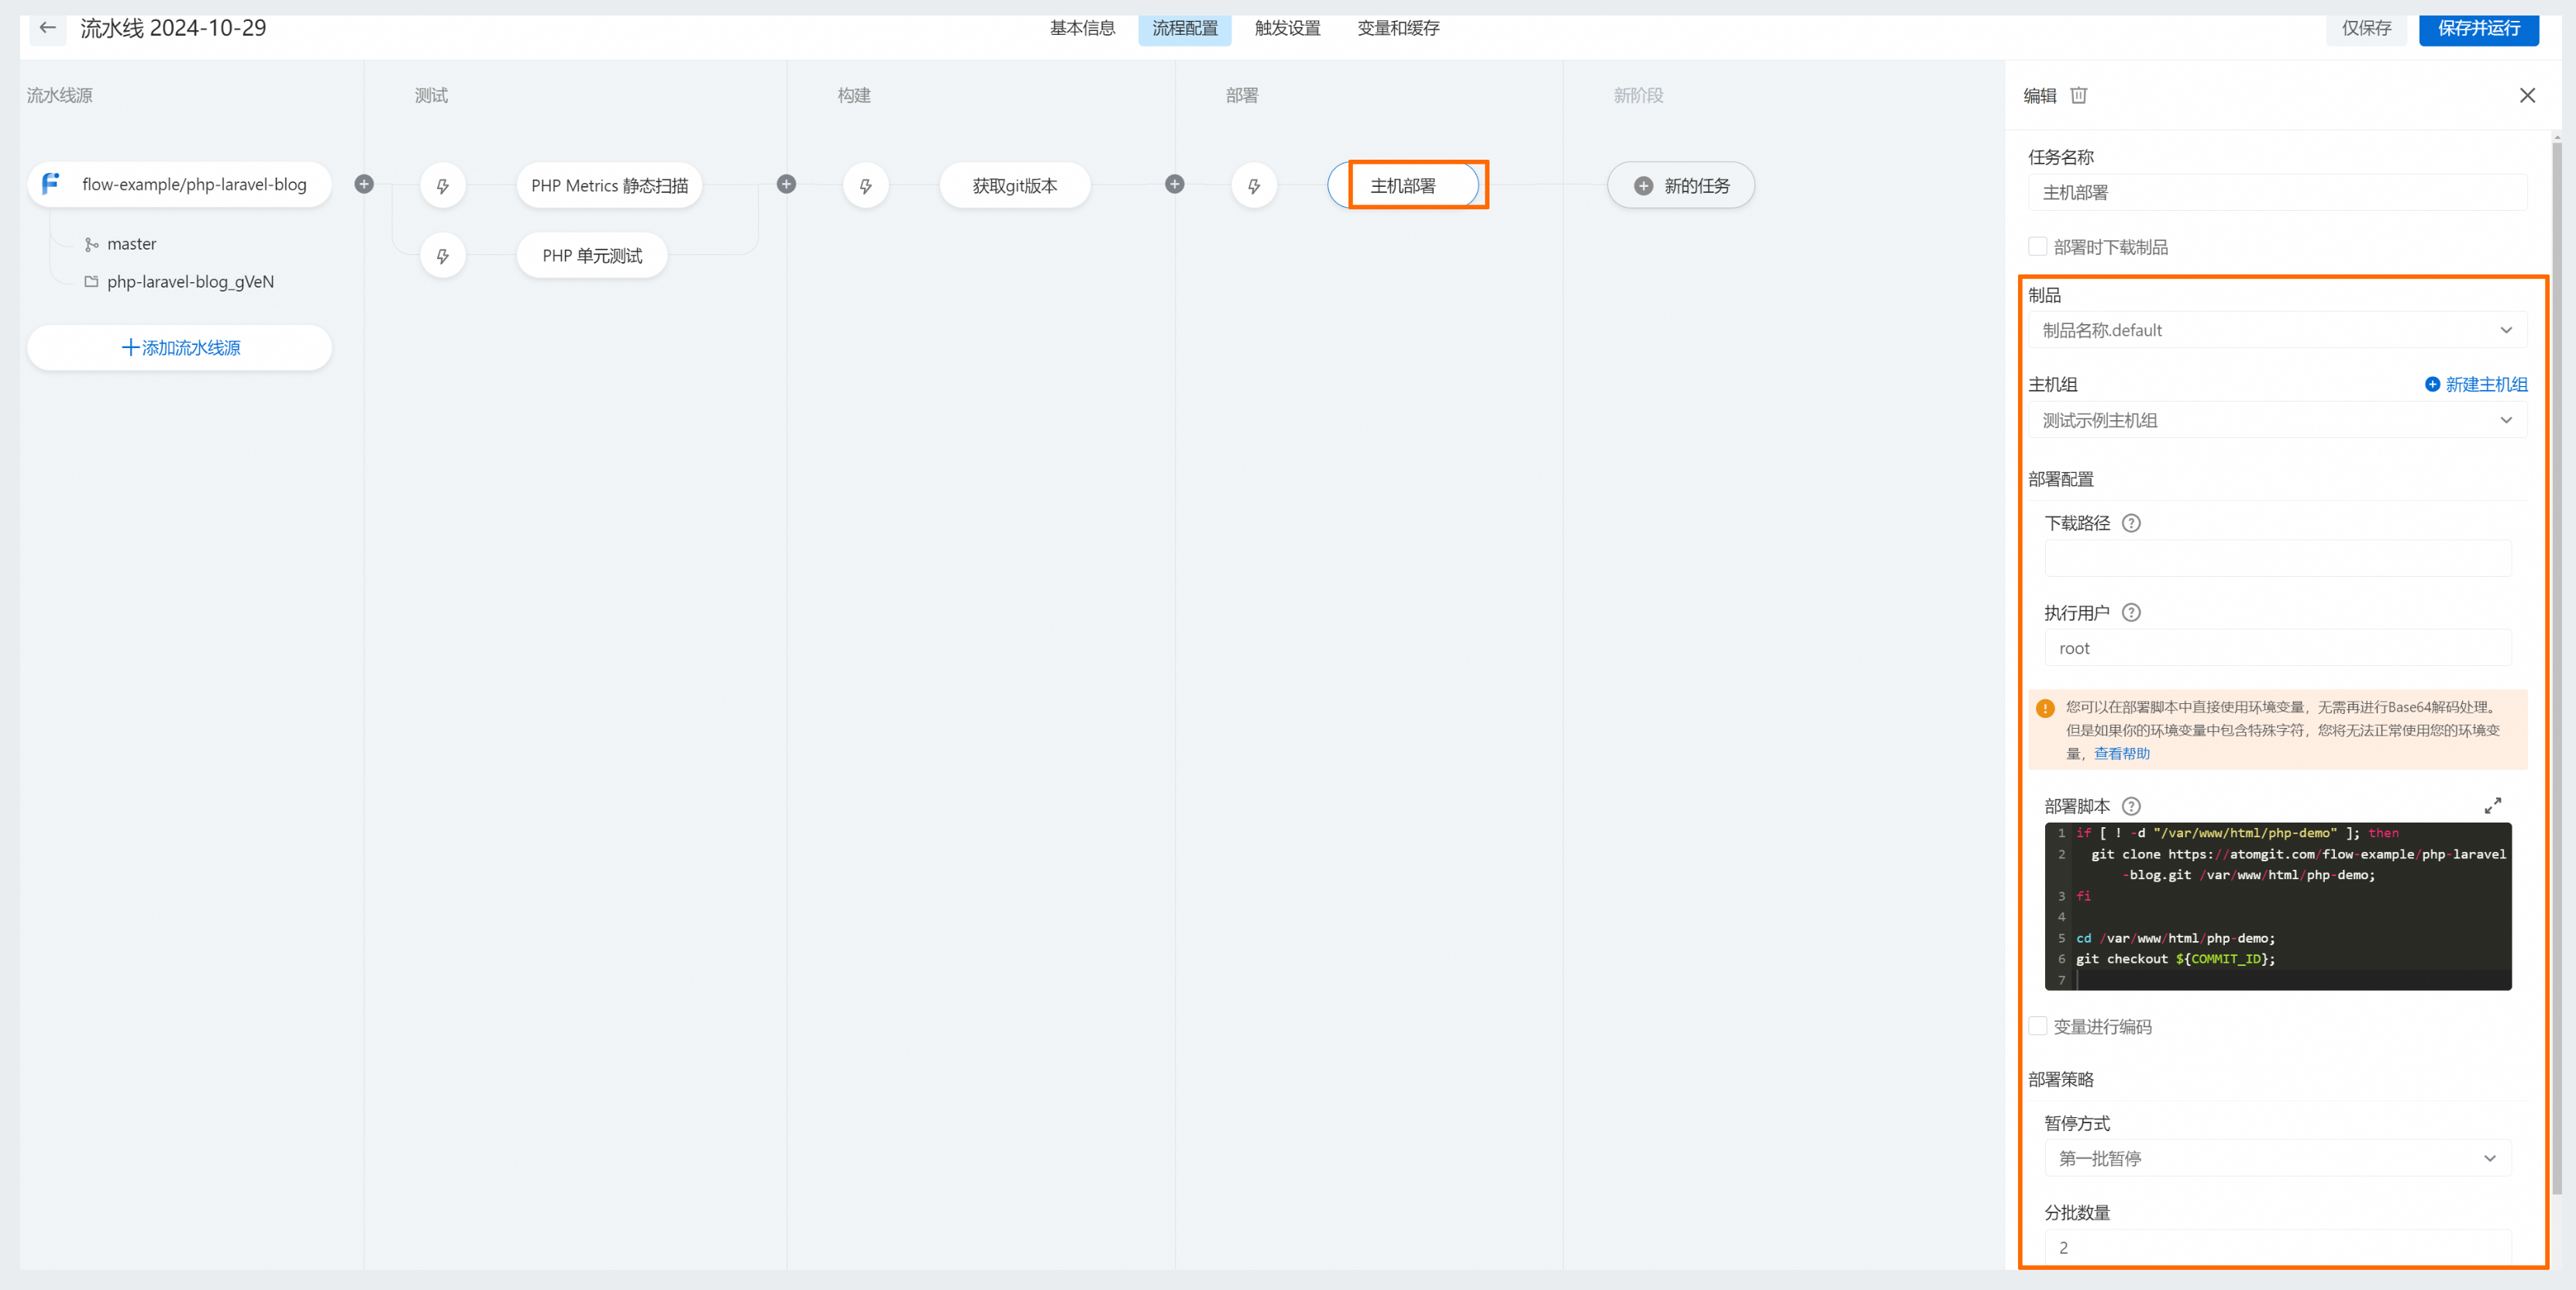
Task: Open the 暂停方式 dropdown
Action: tap(2277, 1158)
